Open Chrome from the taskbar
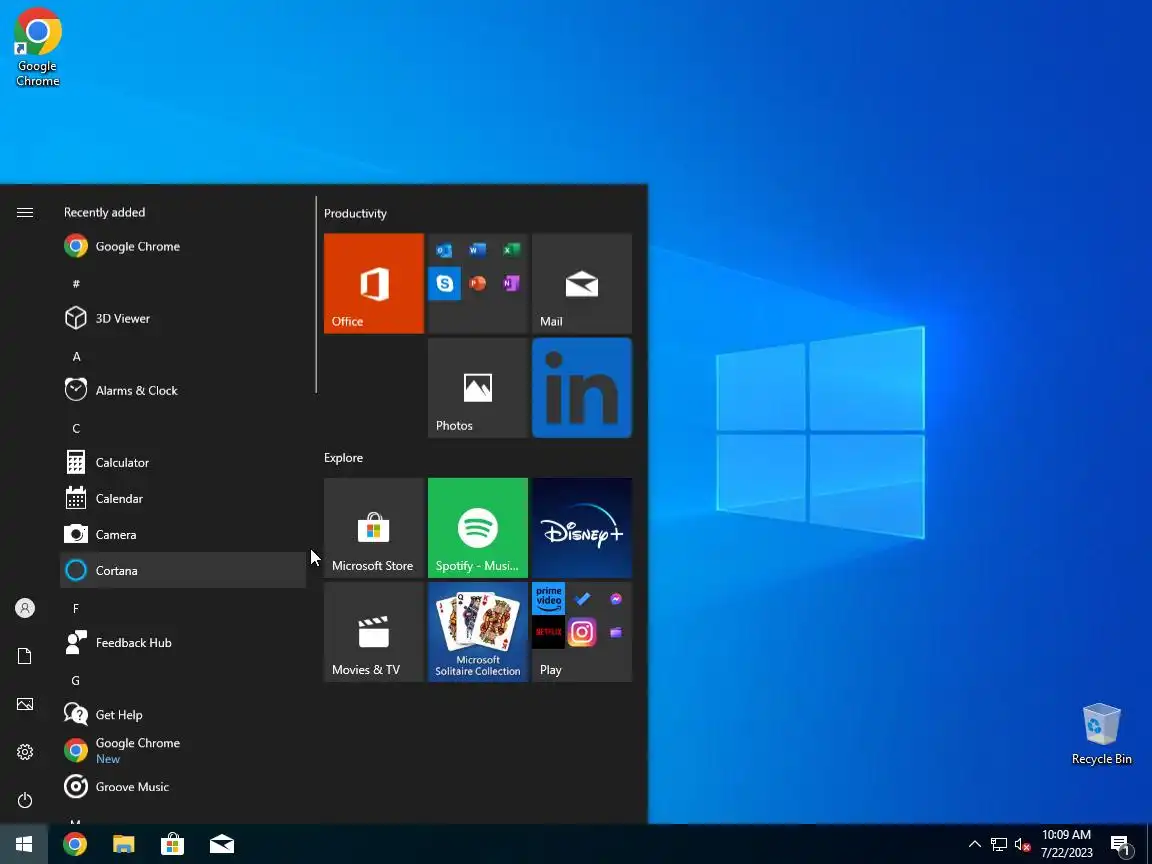The width and height of the screenshot is (1152, 864). (74, 844)
